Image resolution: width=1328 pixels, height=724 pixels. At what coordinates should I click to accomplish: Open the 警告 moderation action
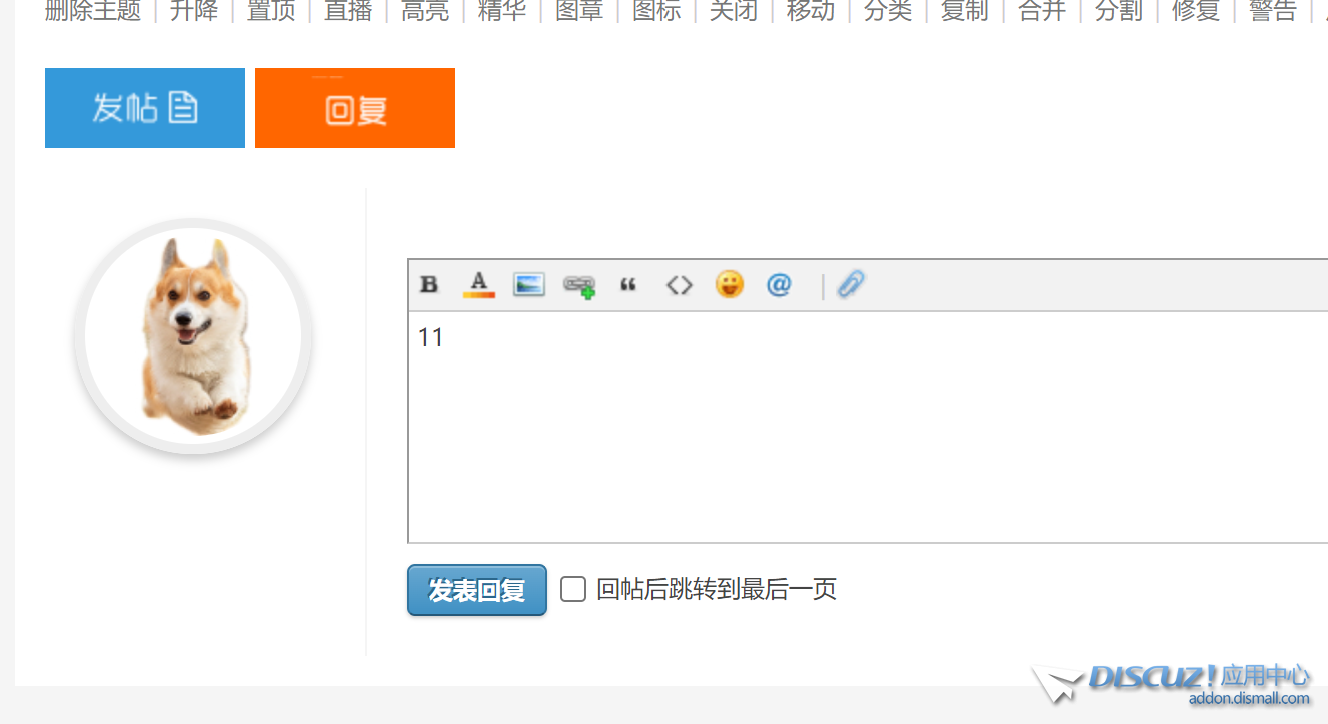tap(1272, 13)
